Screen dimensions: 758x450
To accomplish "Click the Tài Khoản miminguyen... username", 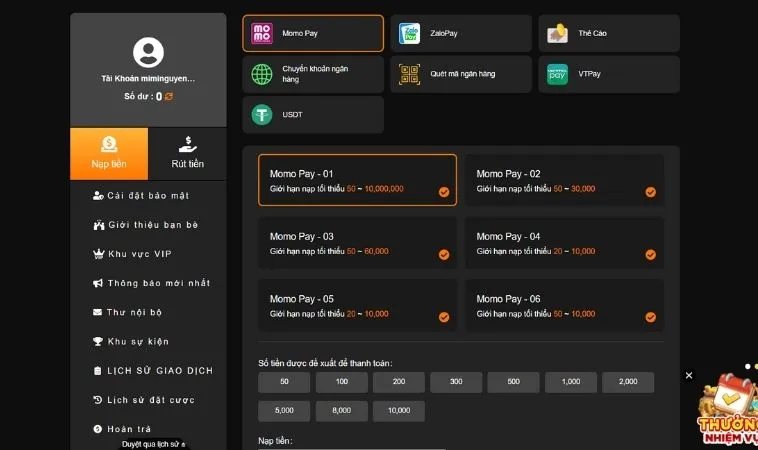I will 148,78.
